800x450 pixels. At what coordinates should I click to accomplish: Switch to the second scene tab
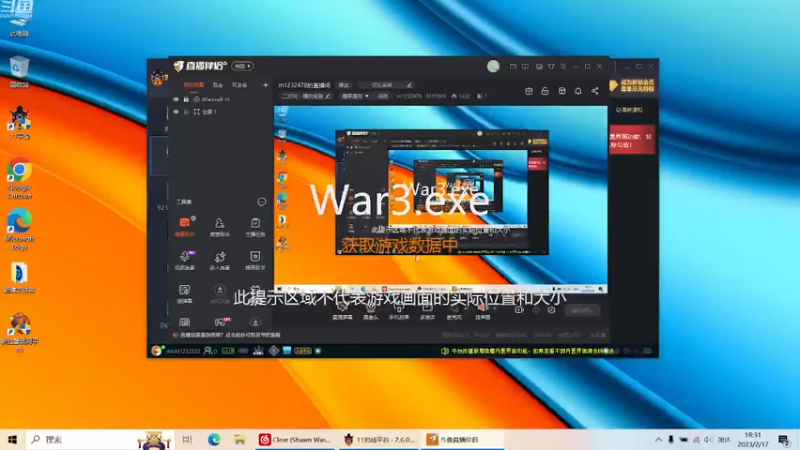coord(218,85)
